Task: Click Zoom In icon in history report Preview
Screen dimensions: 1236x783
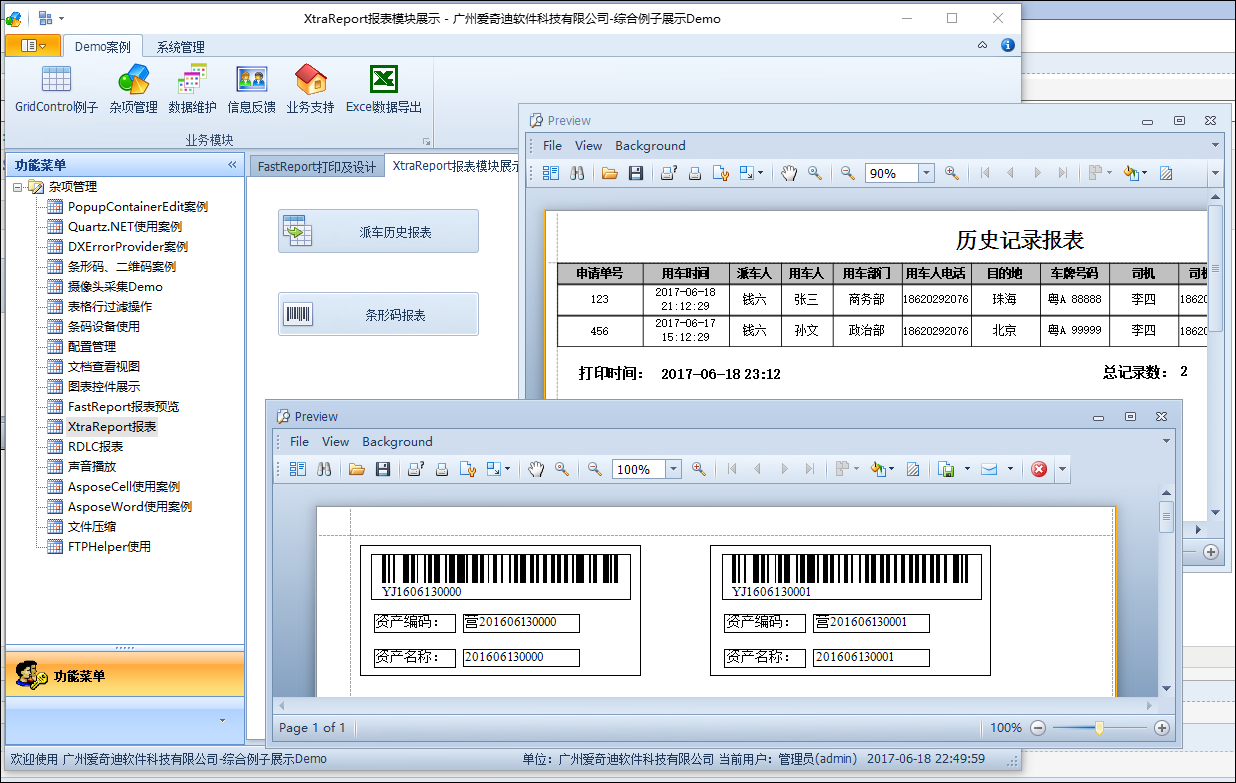Action: (x=951, y=173)
